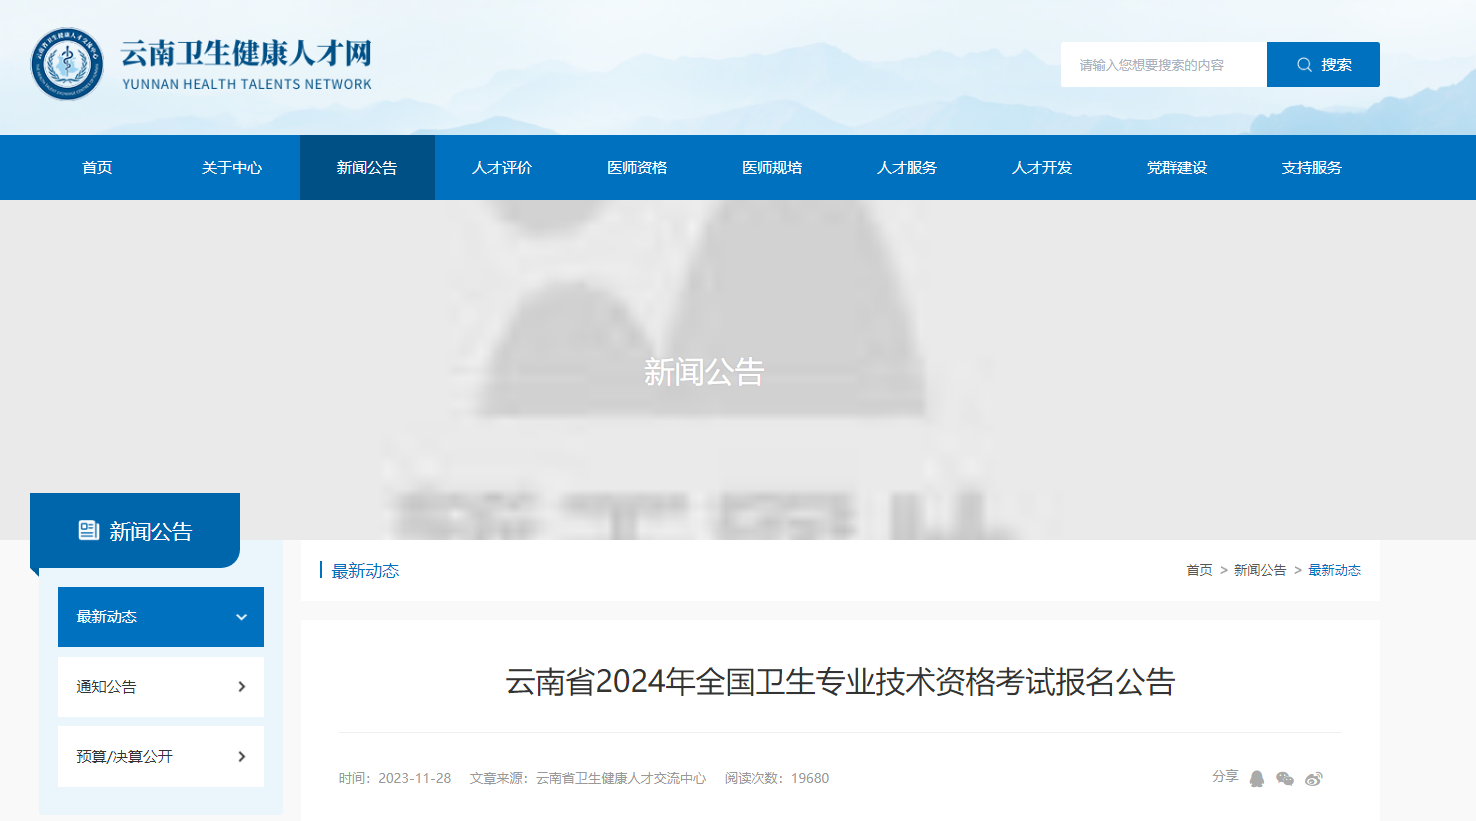Image resolution: width=1476 pixels, height=821 pixels.
Task: Share via WeChat icon
Action: [x=1285, y=779]
